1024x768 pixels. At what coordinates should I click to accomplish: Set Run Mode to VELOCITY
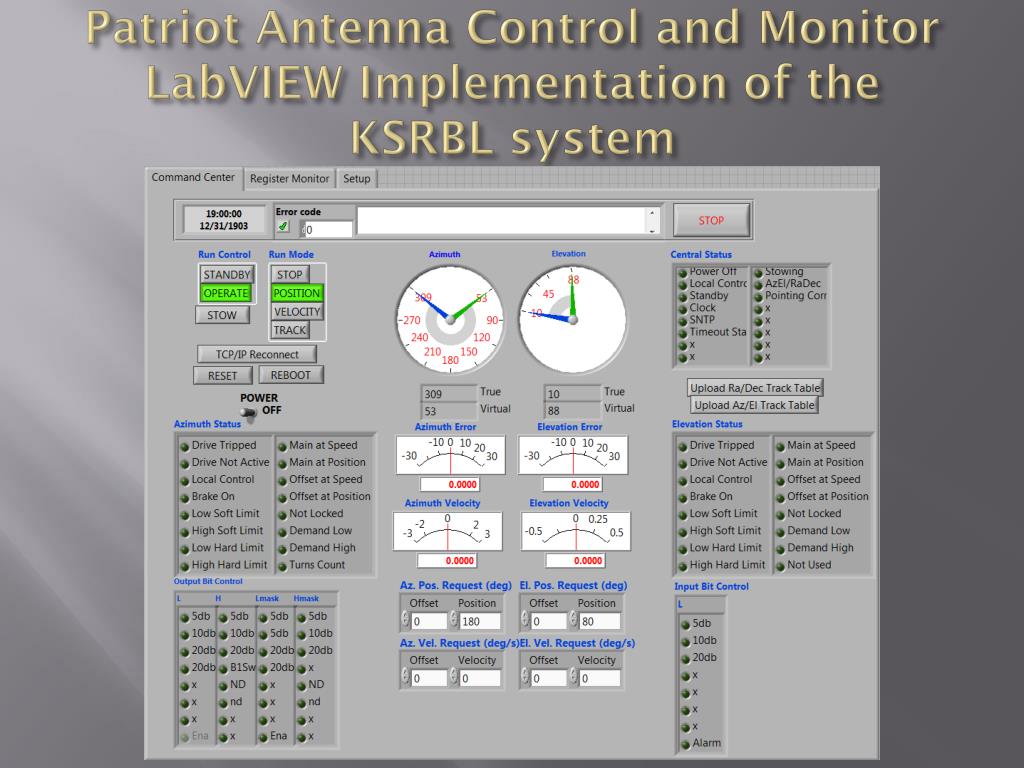point(296,312)
